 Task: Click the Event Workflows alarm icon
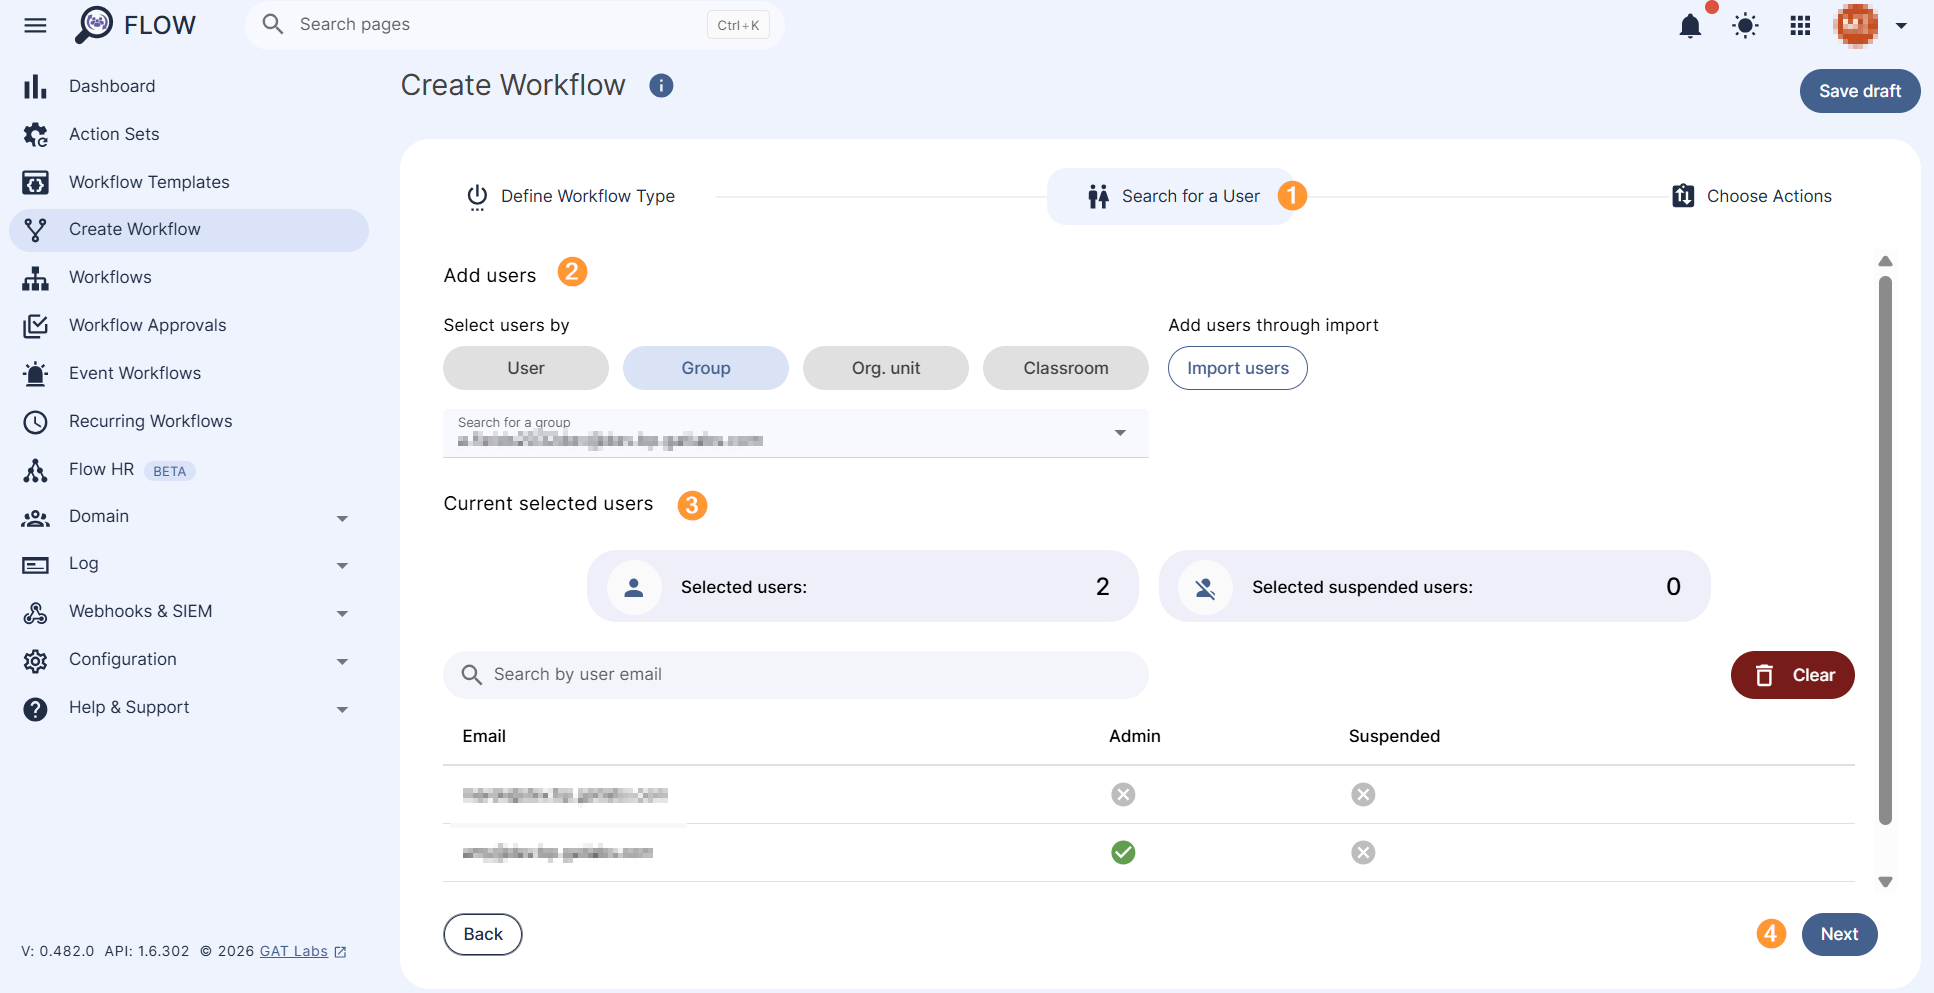pyautogui.click(x=35, y=374)
